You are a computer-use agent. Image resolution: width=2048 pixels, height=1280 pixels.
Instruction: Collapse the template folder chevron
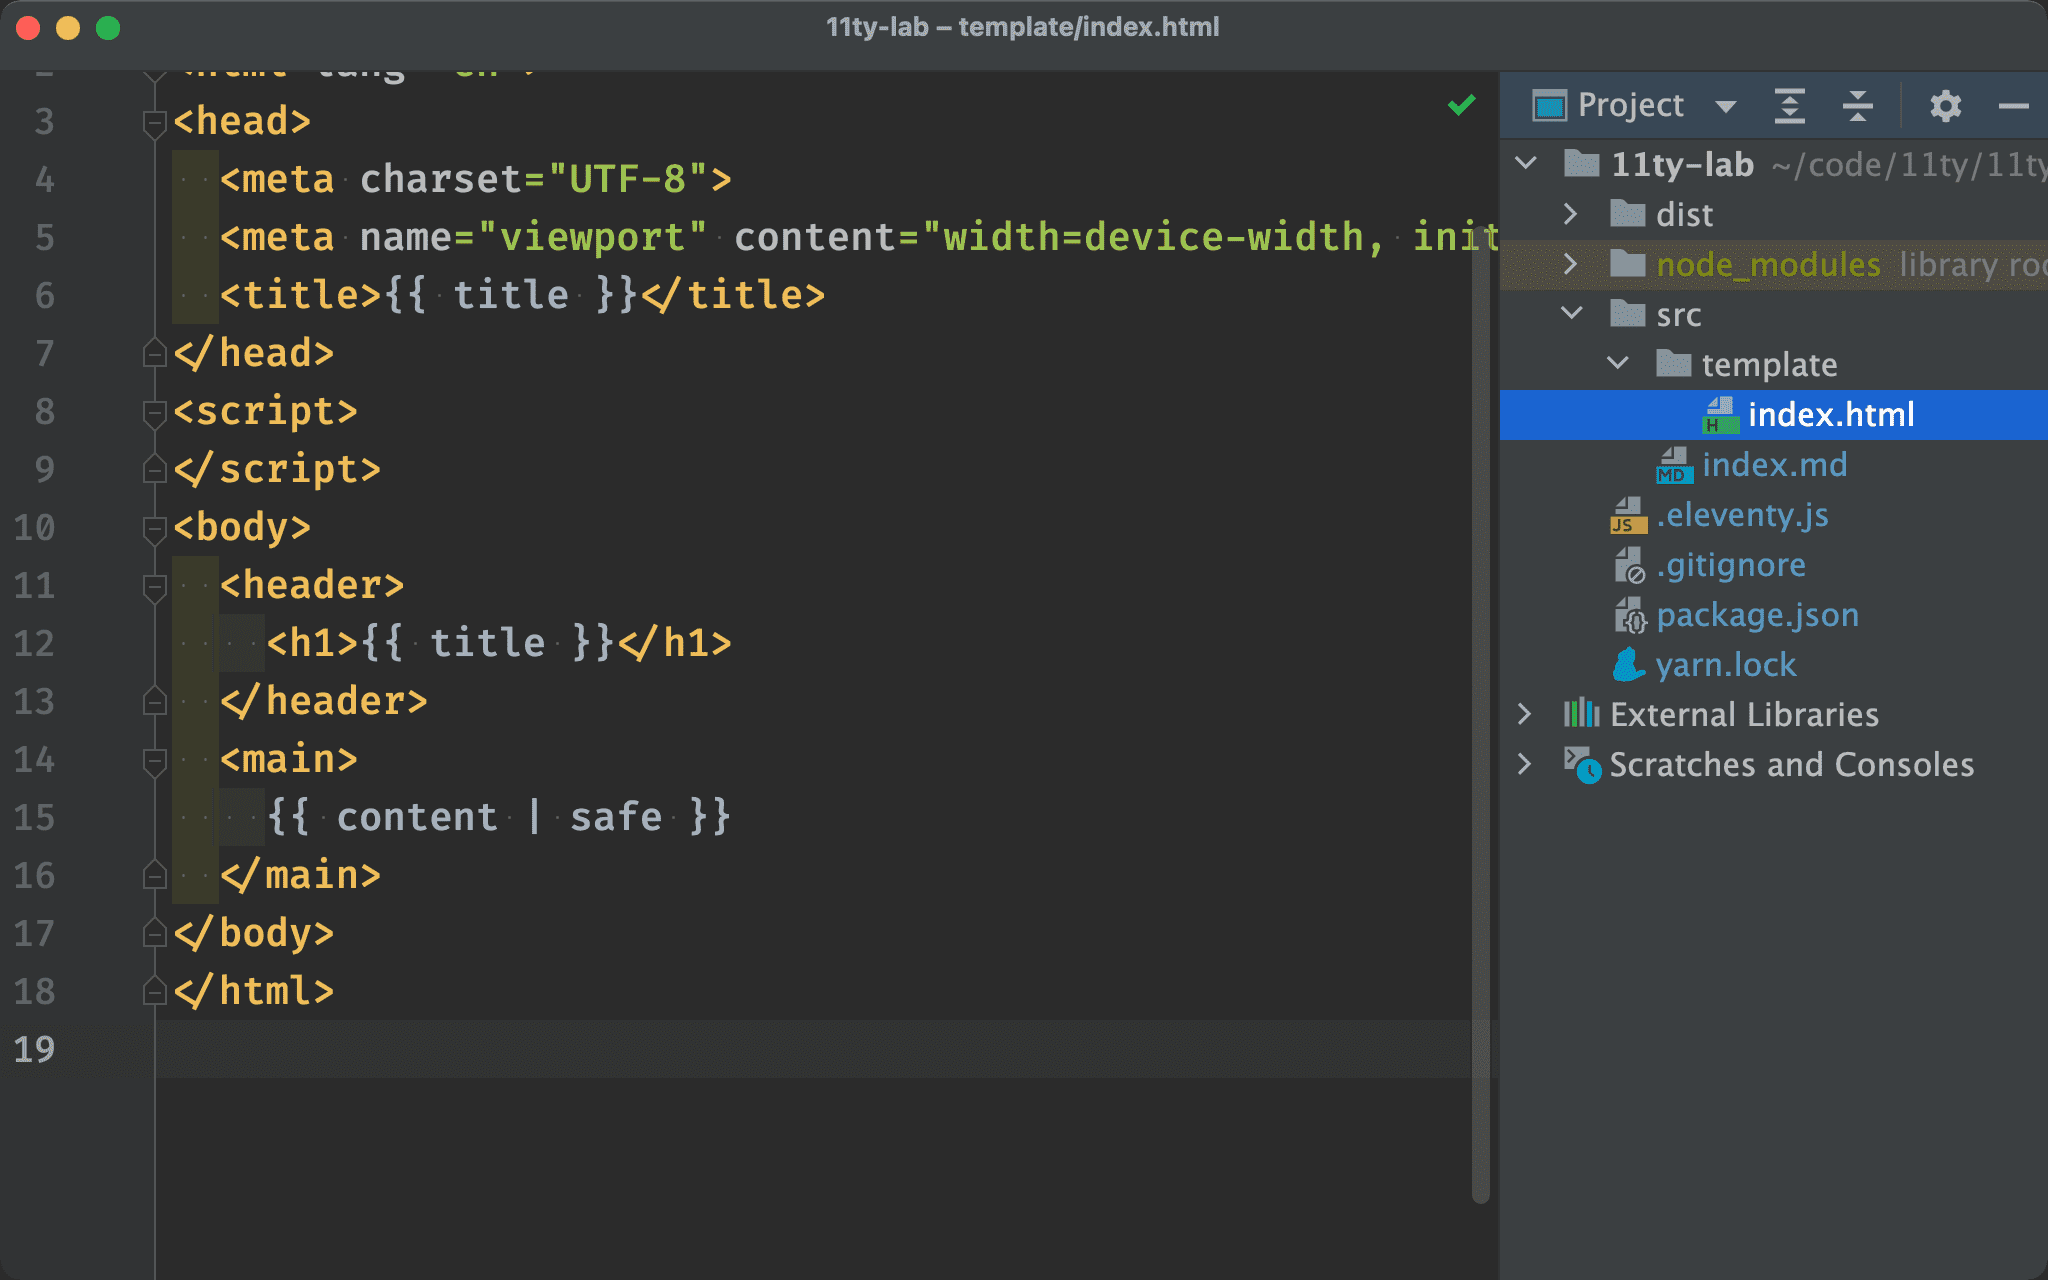[x=1618, y=363]
